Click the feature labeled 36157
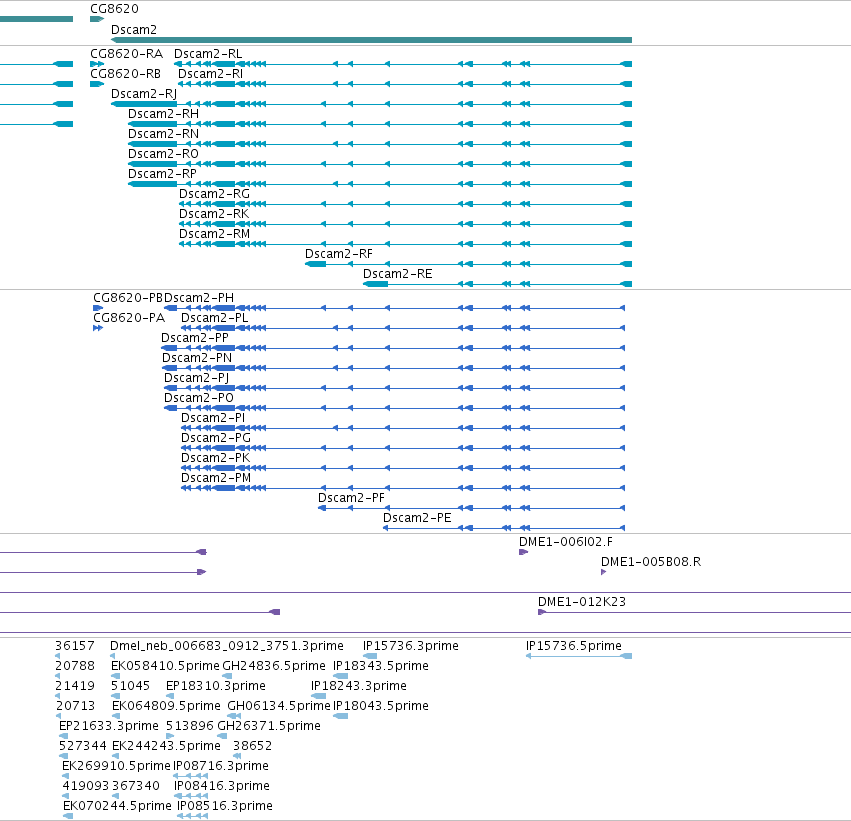This screenshot has height=821, width=851. [75, 646]
